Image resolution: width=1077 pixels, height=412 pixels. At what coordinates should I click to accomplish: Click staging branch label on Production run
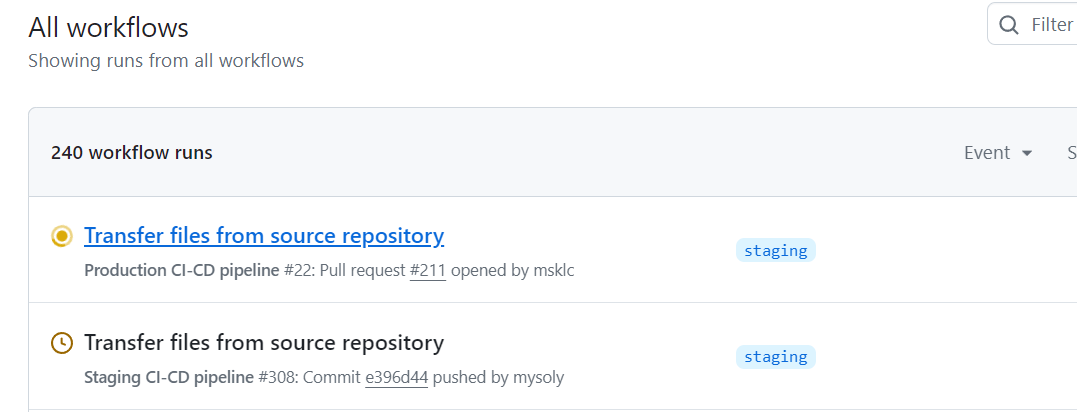(x=775, y=251)
